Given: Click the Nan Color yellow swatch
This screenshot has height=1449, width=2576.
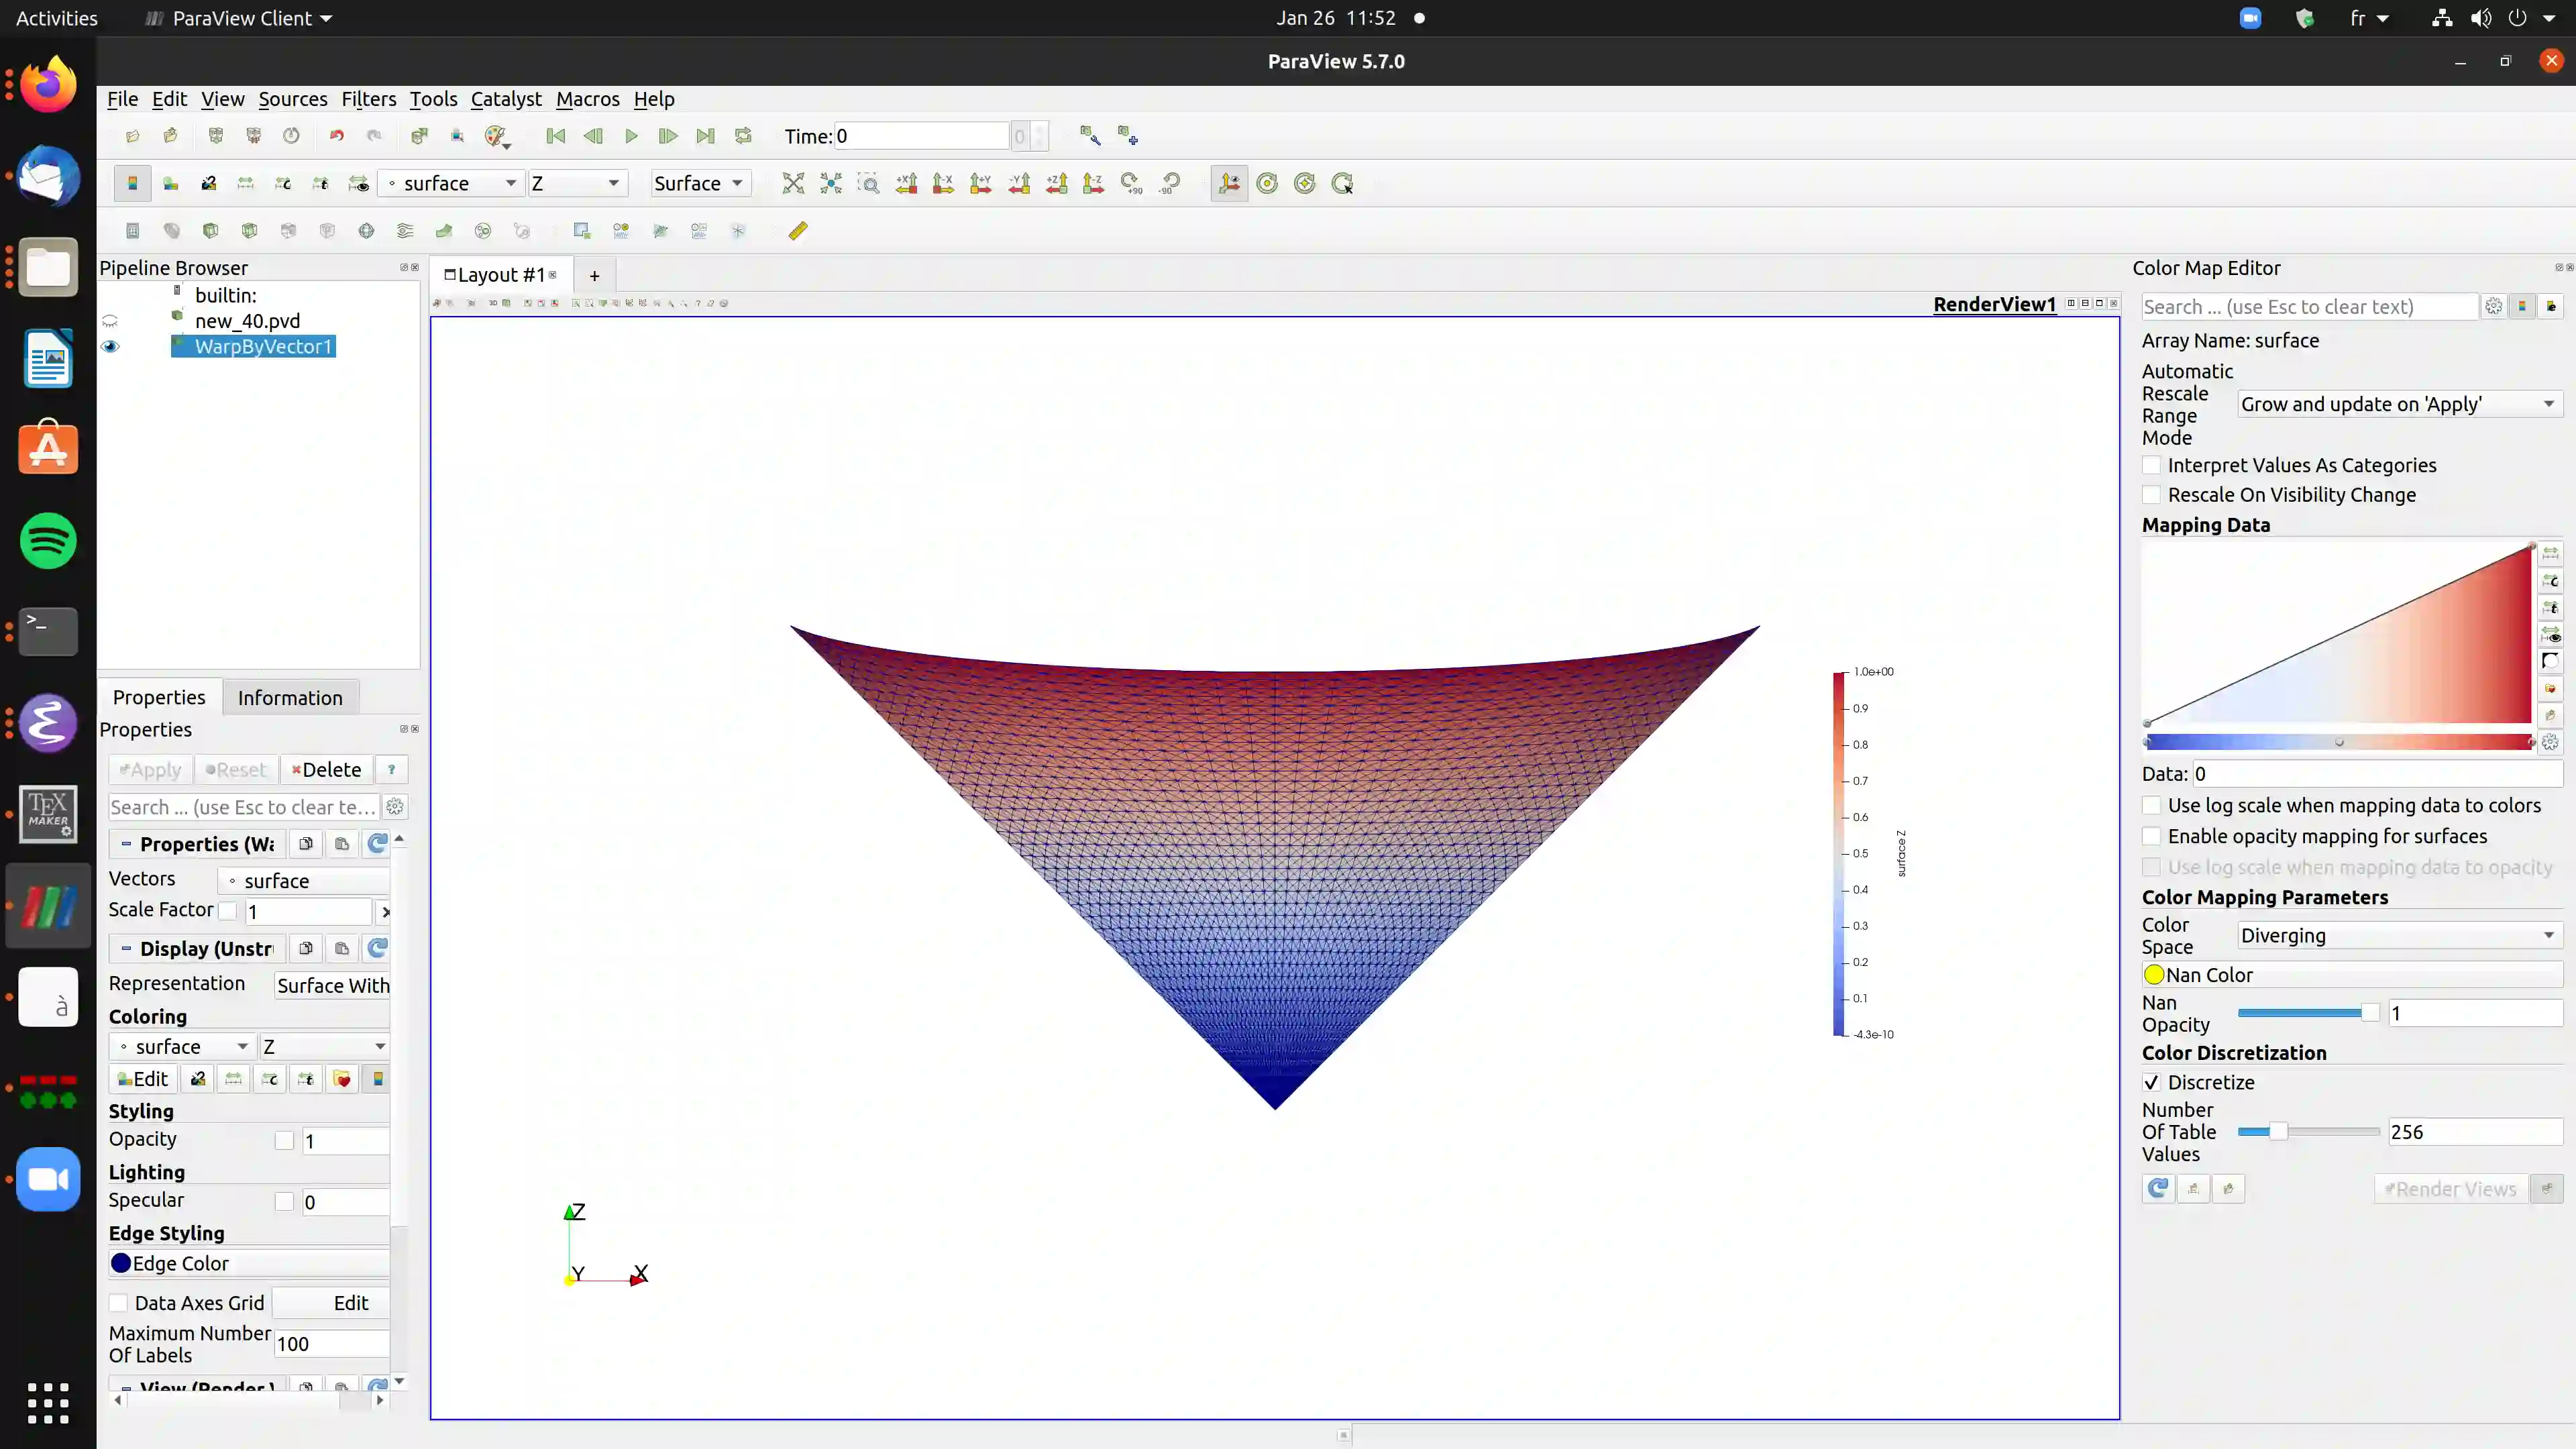Looking at the screenshot, I should click(2154, 975).
